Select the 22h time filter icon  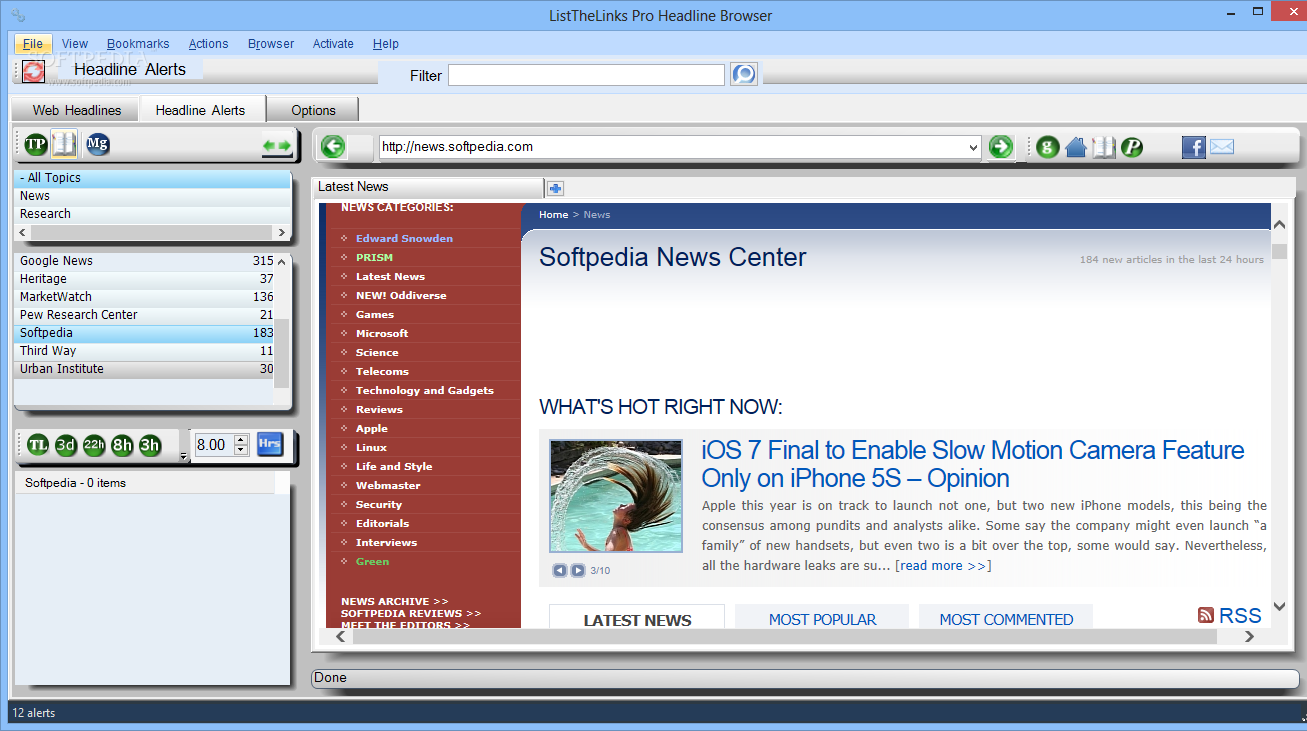(x=94, y=445)
